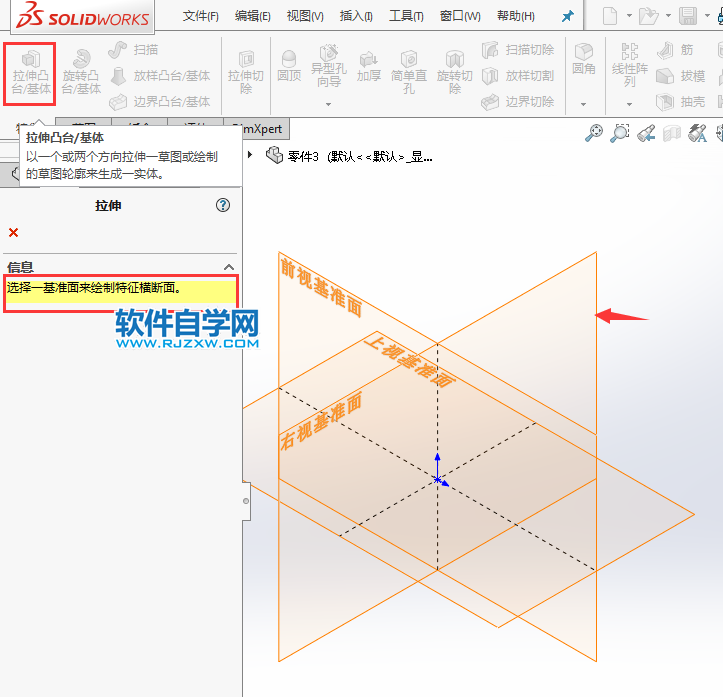Select the 前视基准面 front plane label
Screen dimensions: 723x697
click(321, 288)
